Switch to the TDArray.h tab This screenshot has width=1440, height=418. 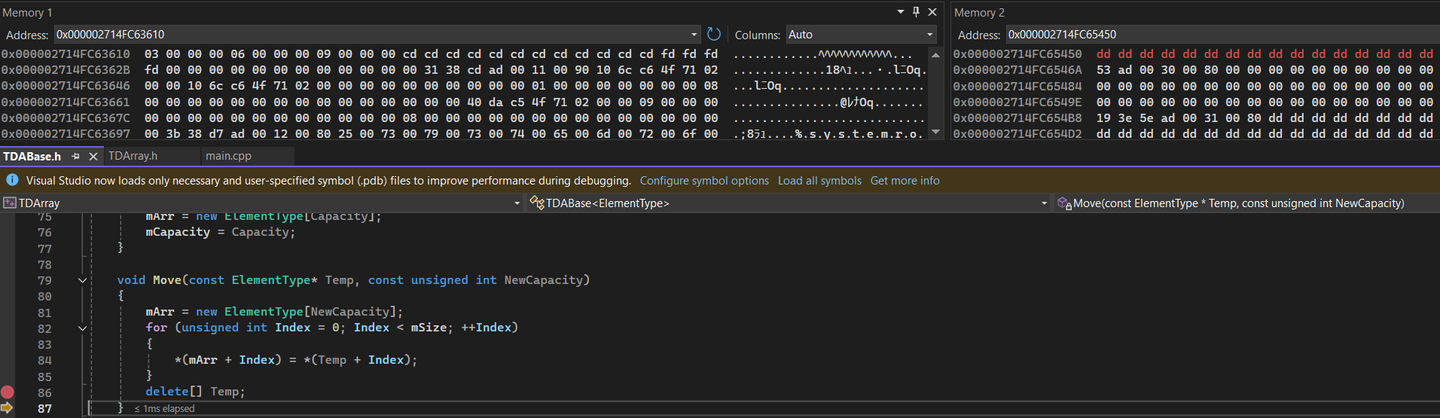point(133,156)
